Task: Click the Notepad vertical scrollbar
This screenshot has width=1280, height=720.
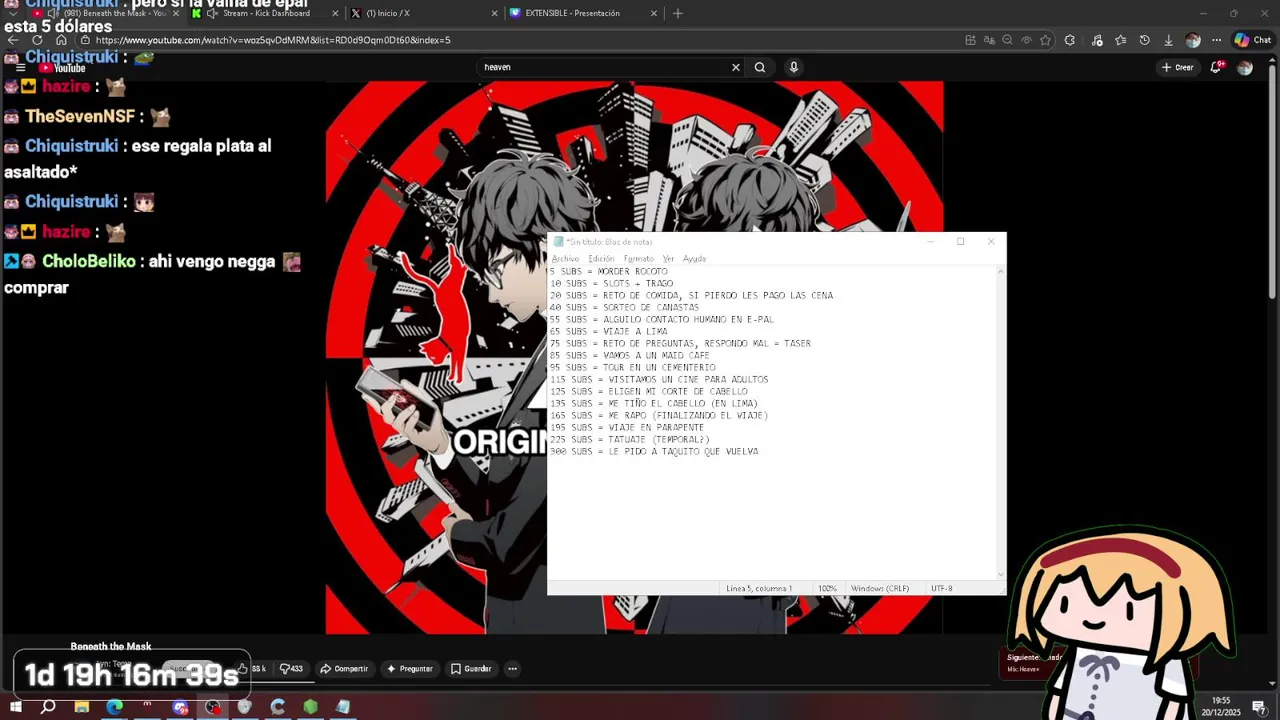Action: (x=1001, y=422)
